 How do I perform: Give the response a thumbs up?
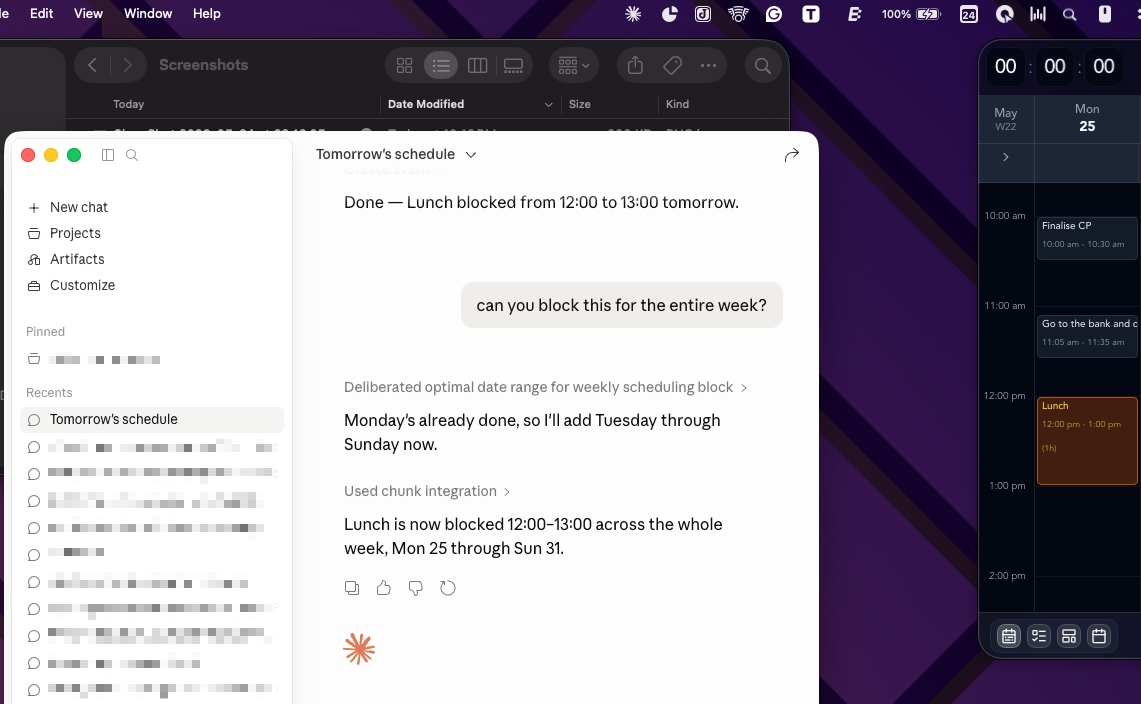pos(383,588)
